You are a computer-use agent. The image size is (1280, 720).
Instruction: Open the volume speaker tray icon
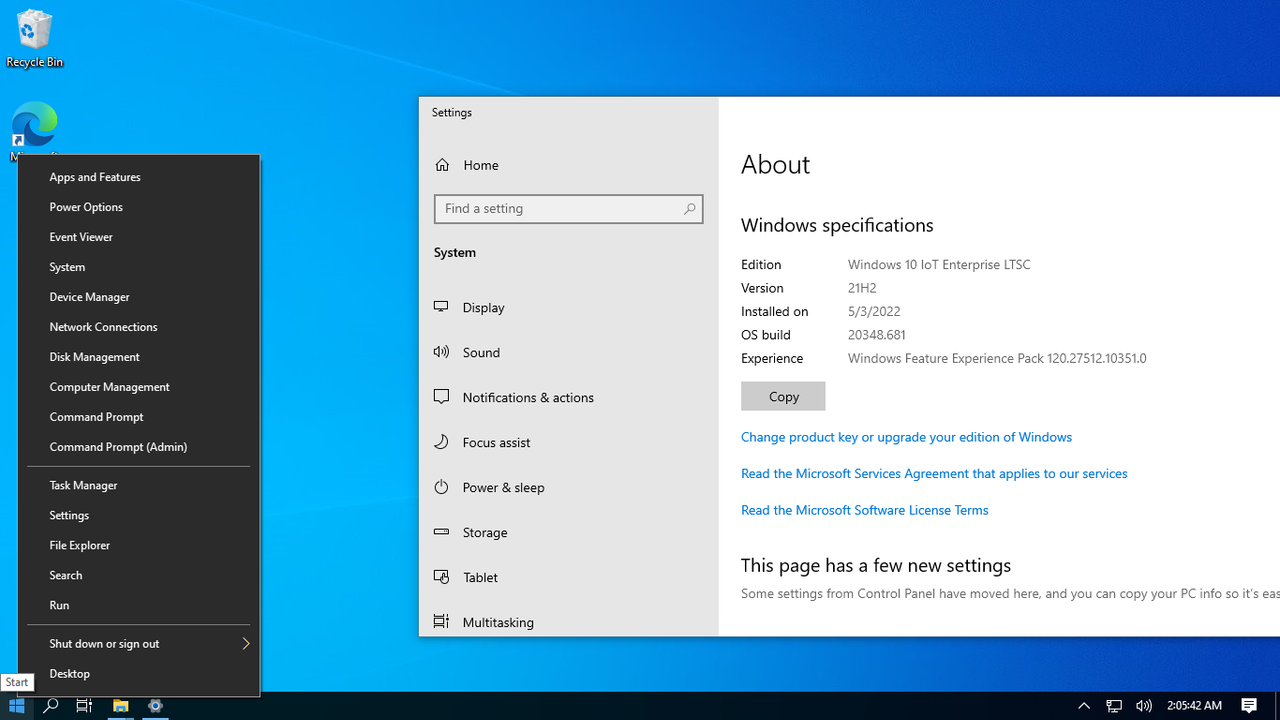(1144, 705)
